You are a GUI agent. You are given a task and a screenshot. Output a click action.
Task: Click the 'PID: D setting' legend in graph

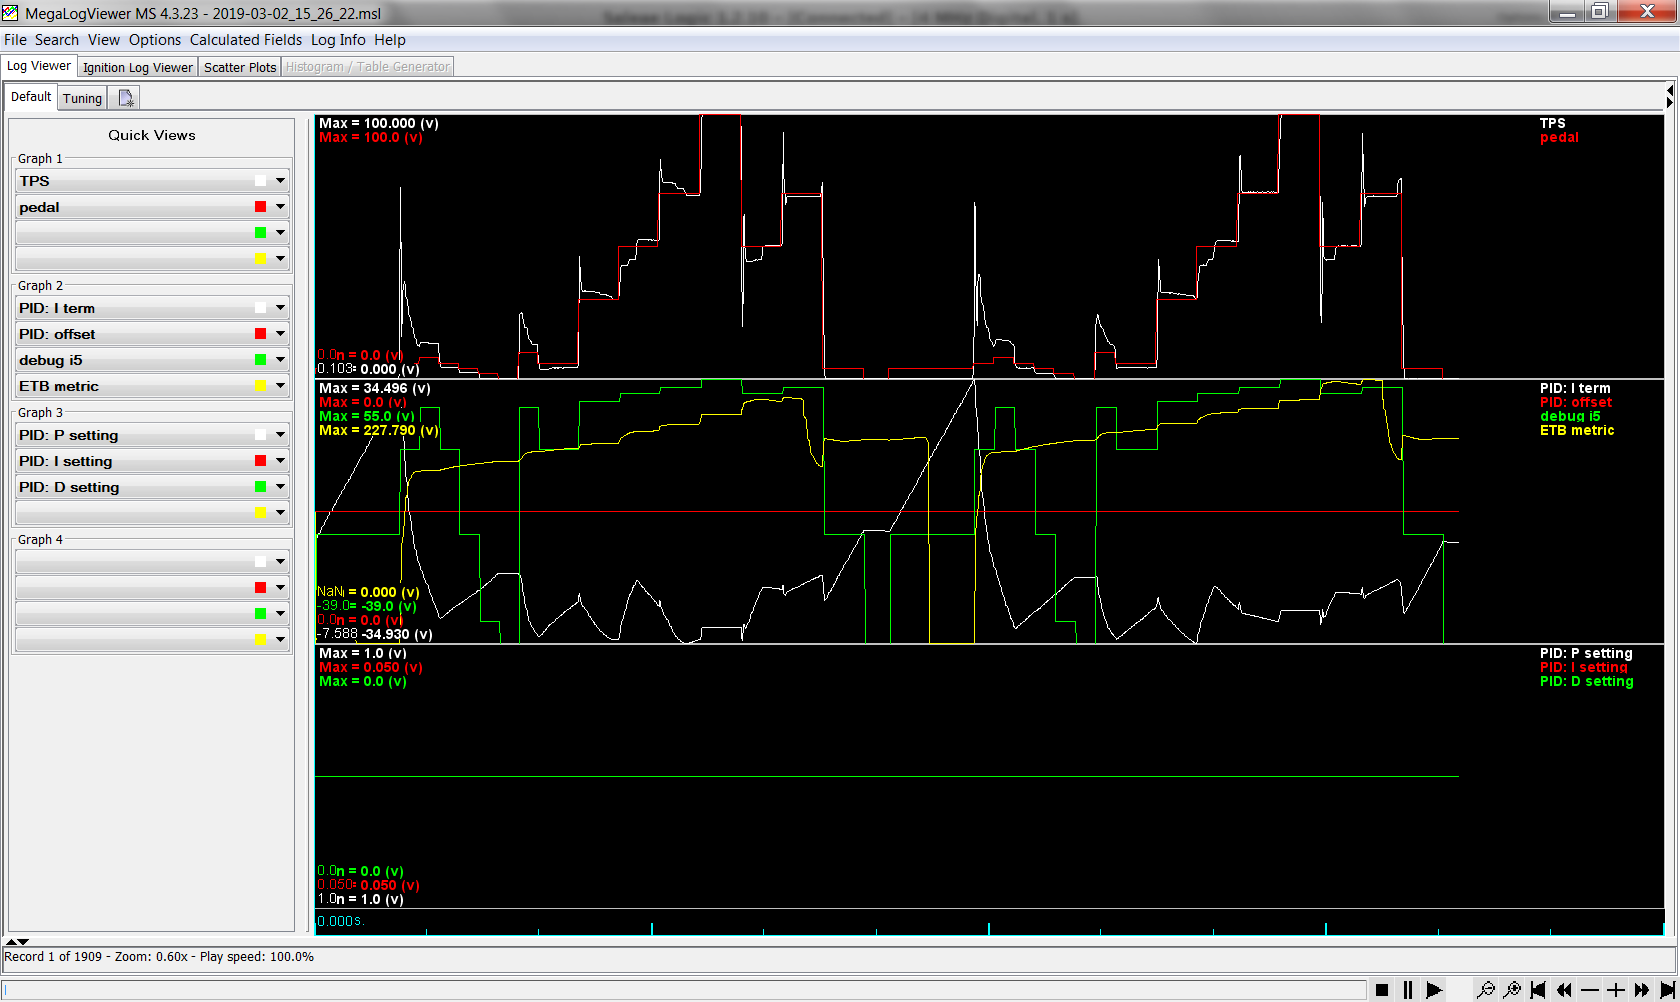(x=1587, y=681)
